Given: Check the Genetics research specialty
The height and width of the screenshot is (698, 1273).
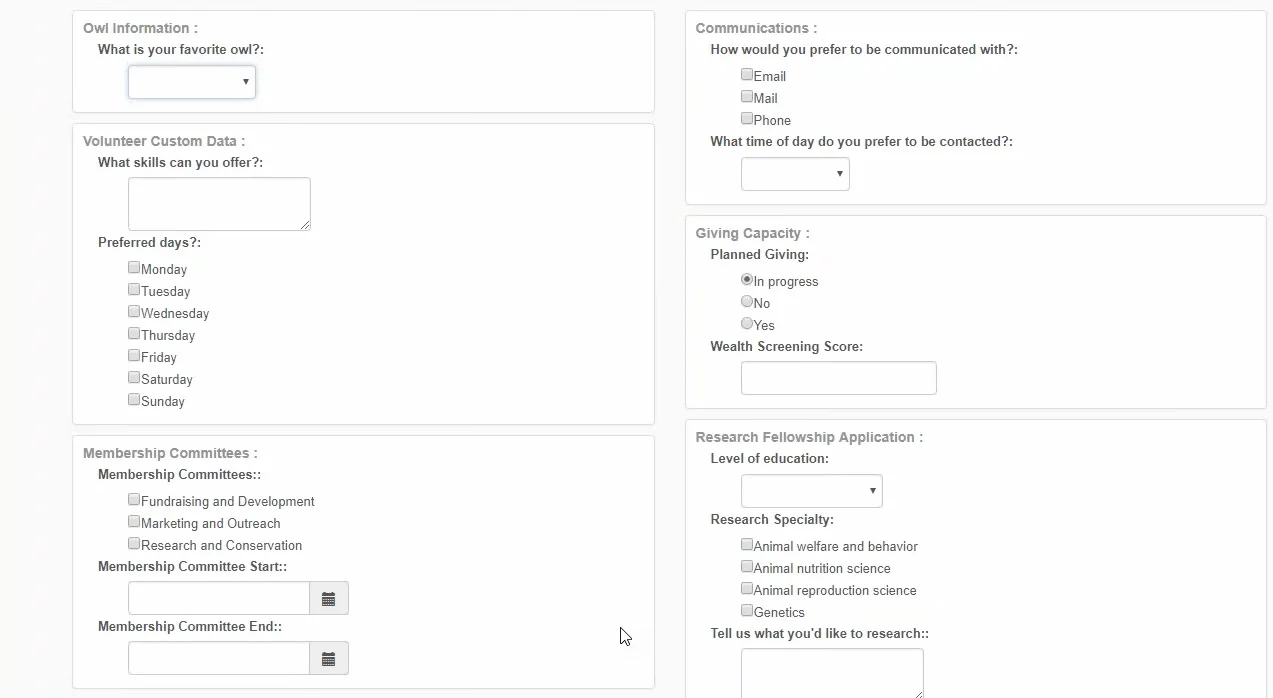Looking at the screenshot, I should point(747,610).
